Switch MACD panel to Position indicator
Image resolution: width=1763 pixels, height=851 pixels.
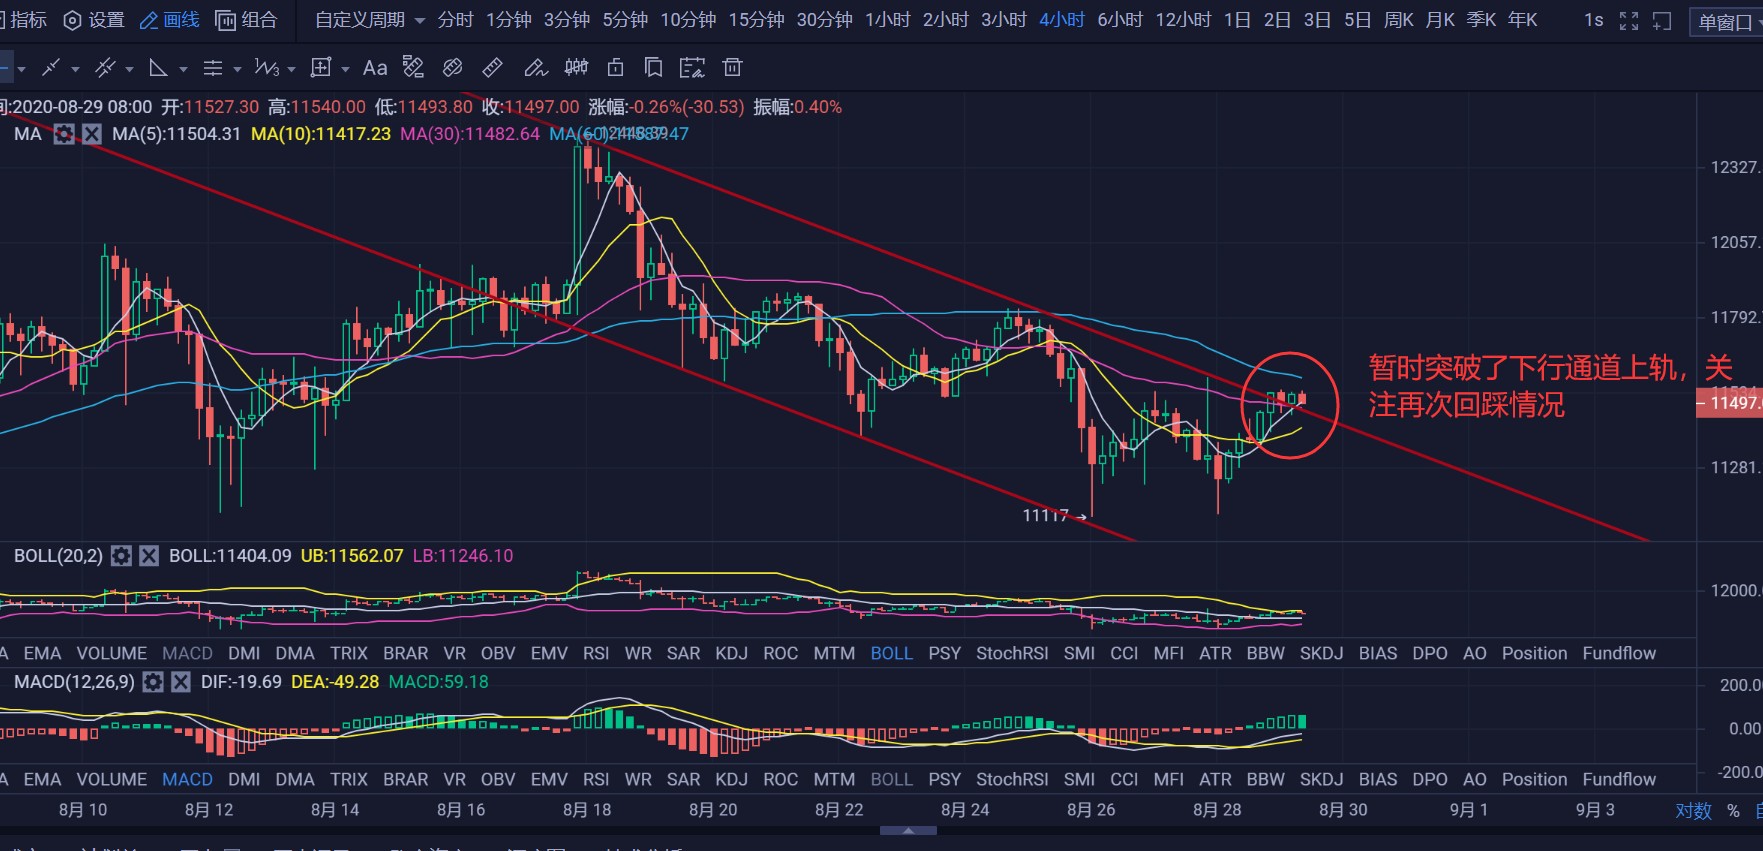[x=1534, y=779]
